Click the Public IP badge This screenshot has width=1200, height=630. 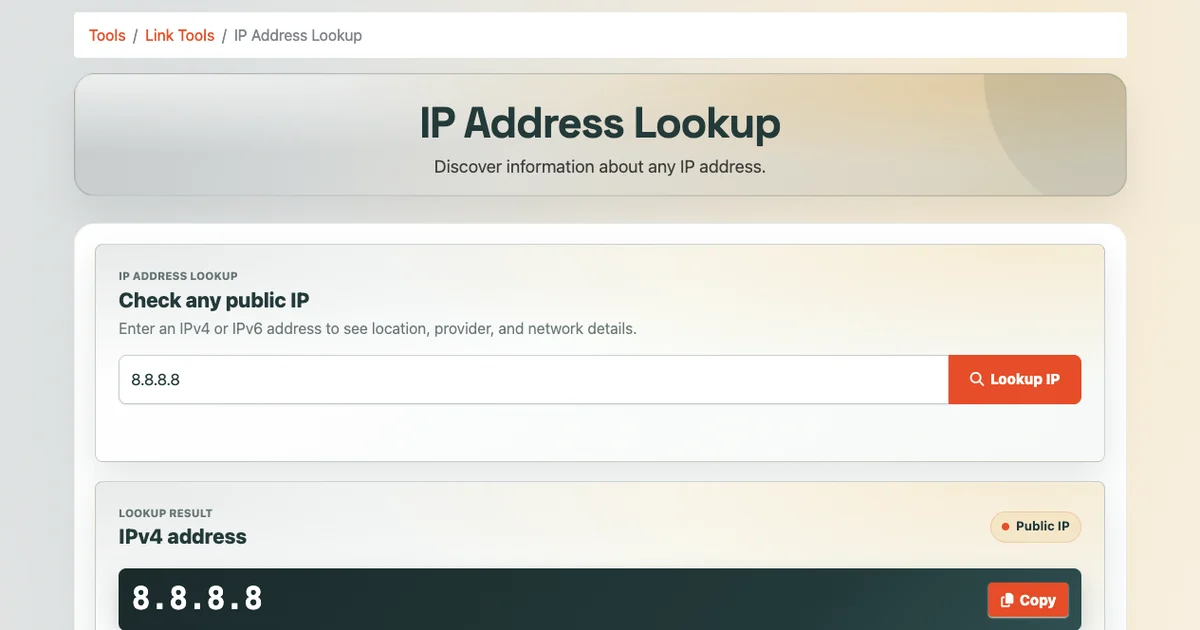click(1035, 526)
